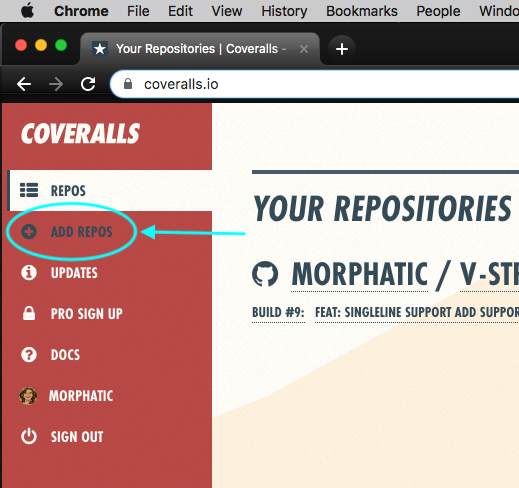Open Updates via the info icon
Viewport: 519px width, 488px height.
(x=29, y=272)
